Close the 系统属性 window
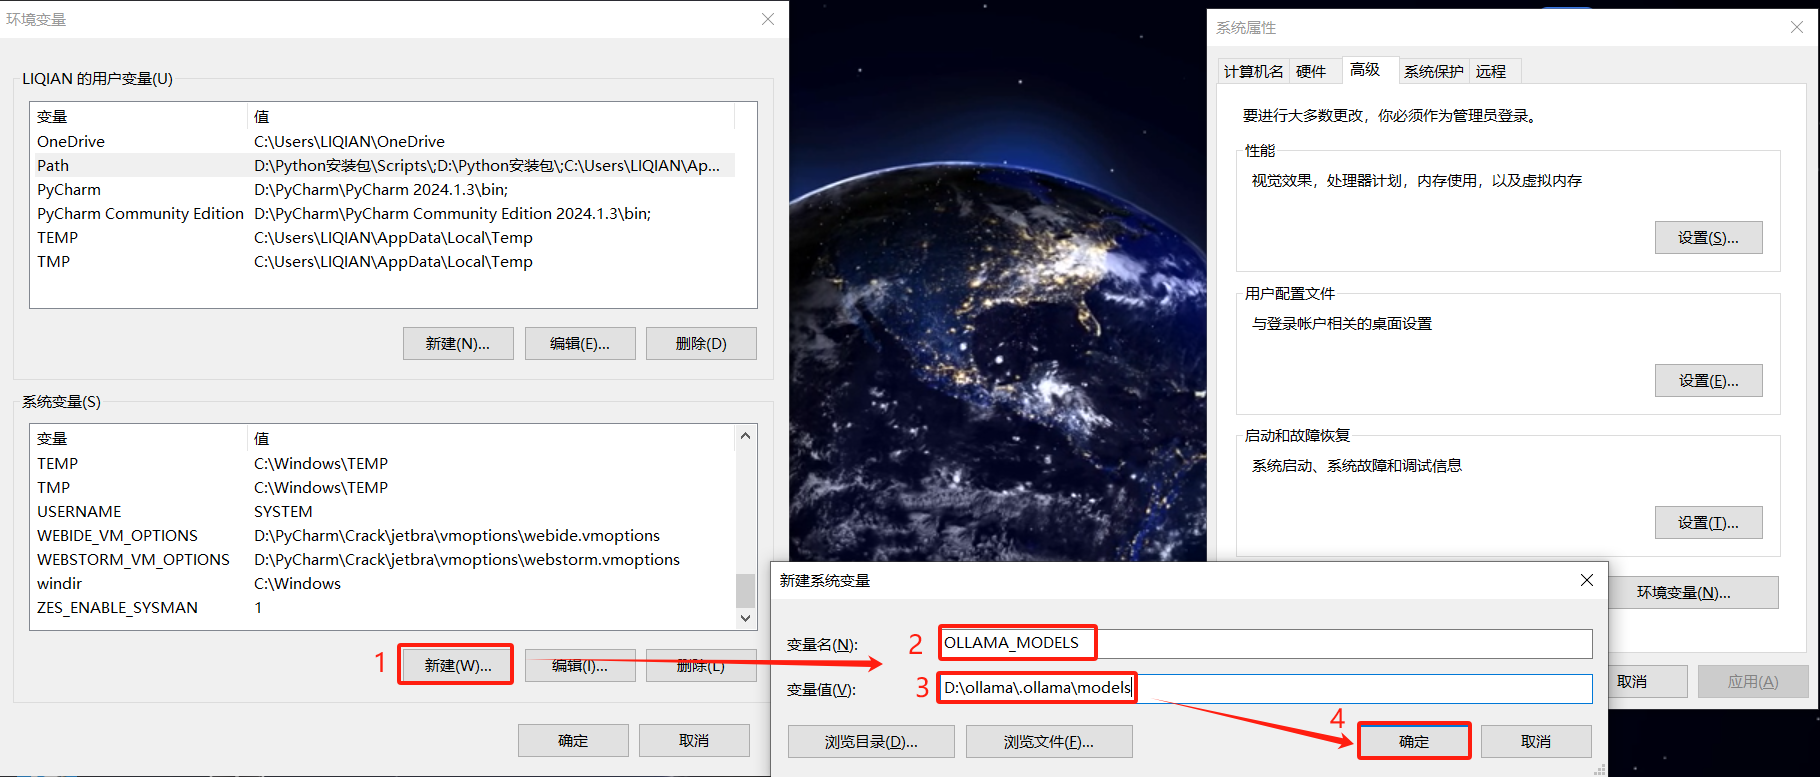 [x=1797, y=27]
